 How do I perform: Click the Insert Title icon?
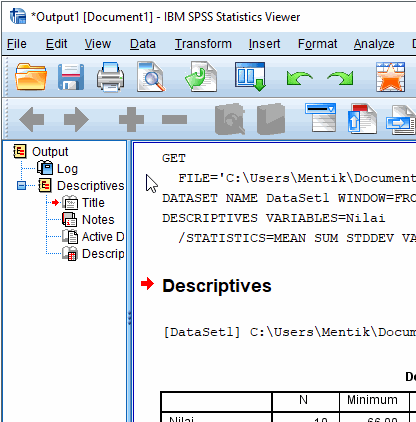coord(362,118)
